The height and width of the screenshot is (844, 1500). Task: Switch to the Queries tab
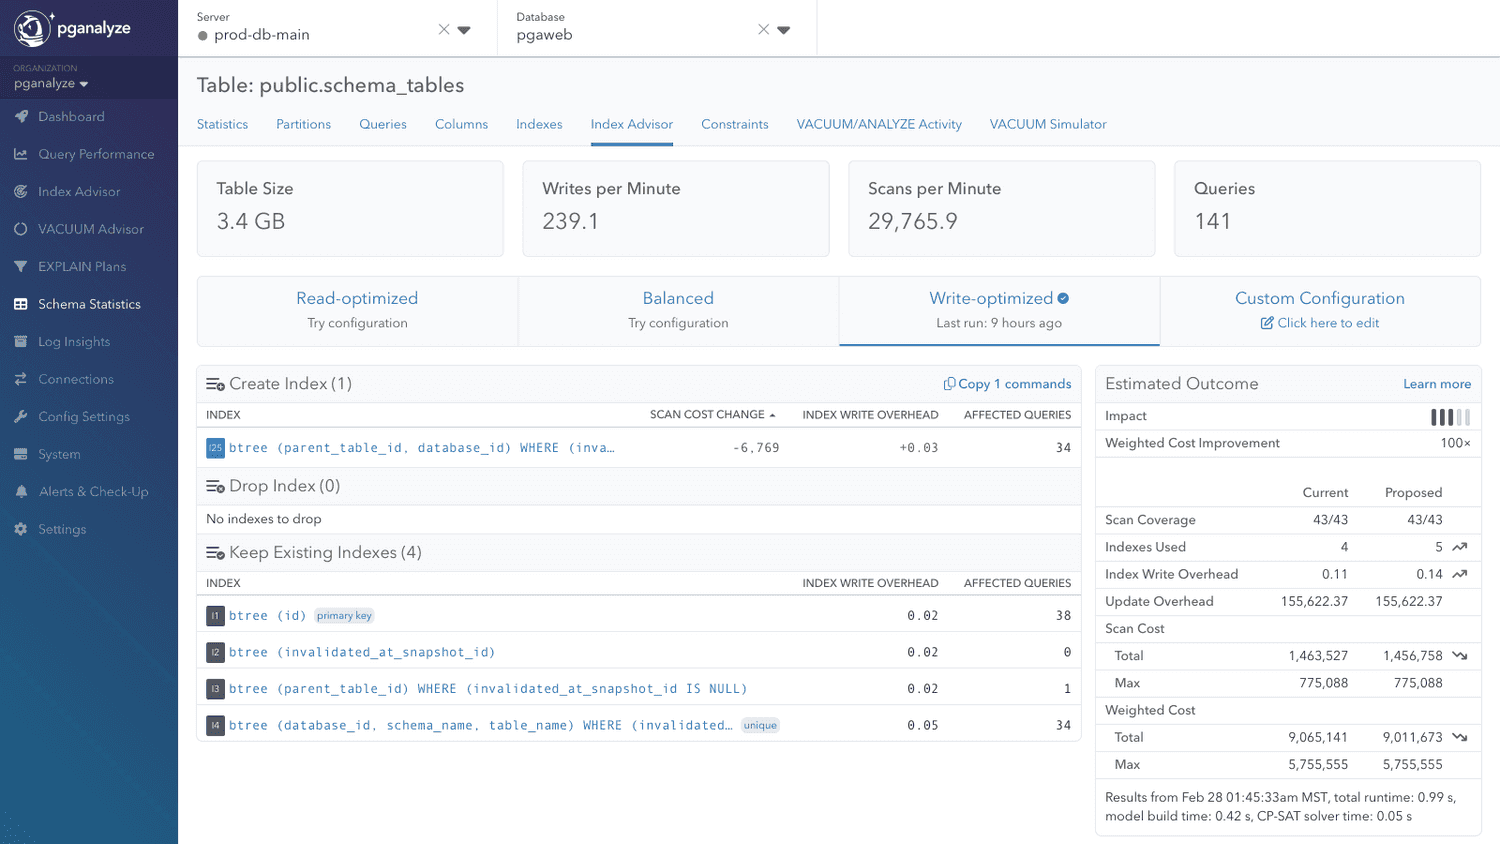click(382, 124)
